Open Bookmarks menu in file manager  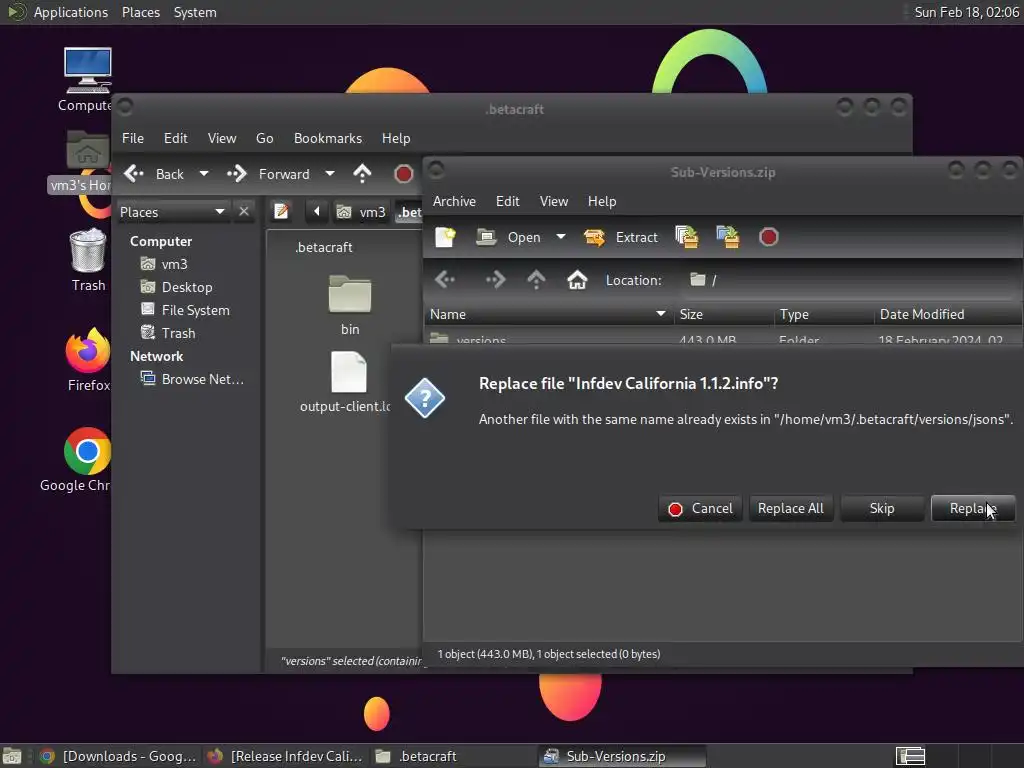tap(328, 138)
